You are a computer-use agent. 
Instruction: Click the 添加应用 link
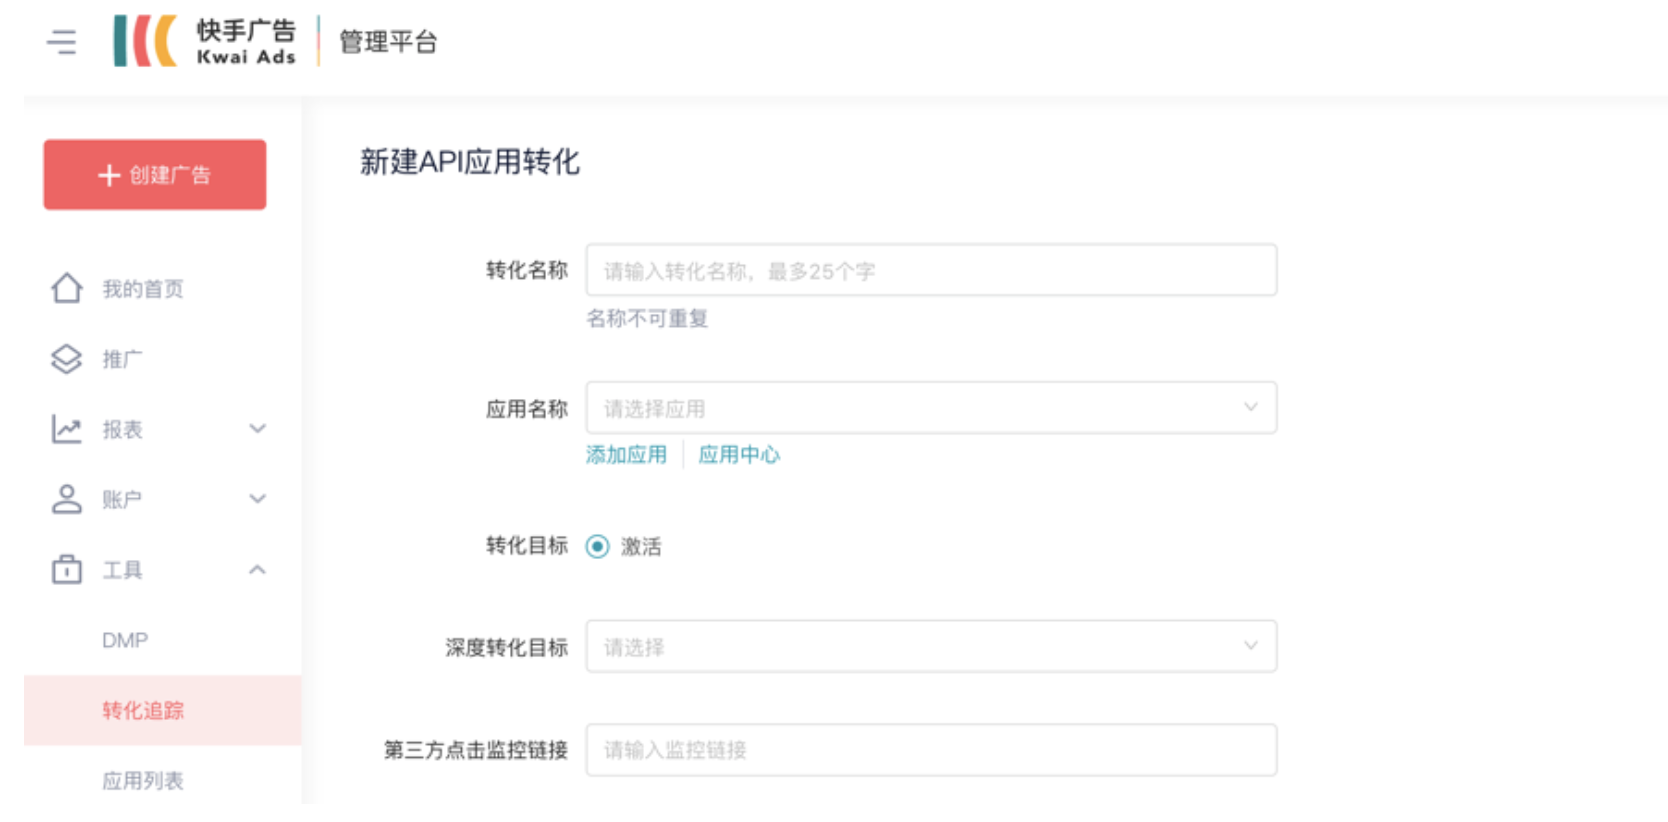626,455
